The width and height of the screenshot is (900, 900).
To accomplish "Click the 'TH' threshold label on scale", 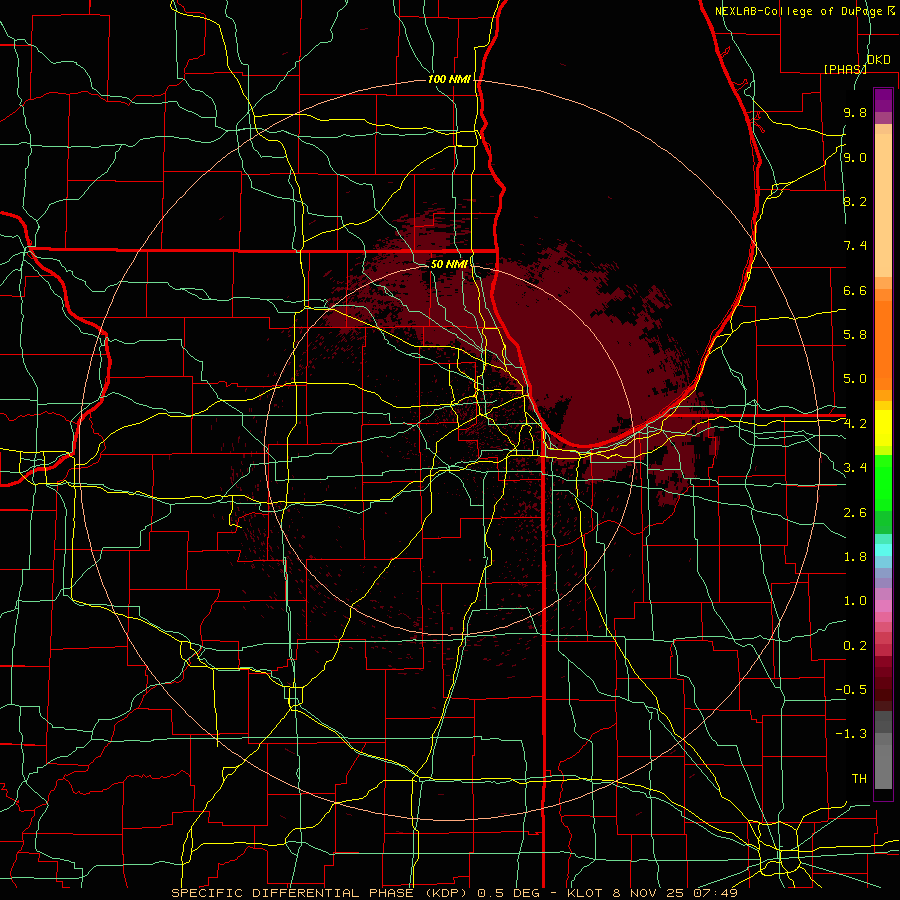I will [859, 779].
